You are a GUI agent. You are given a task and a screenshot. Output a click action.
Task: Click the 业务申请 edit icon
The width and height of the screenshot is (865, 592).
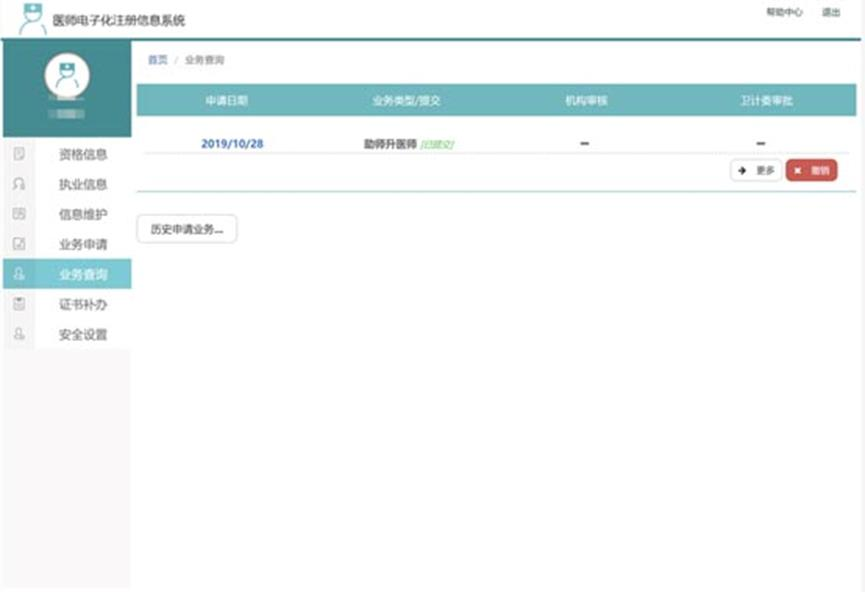tap(18, 244)
